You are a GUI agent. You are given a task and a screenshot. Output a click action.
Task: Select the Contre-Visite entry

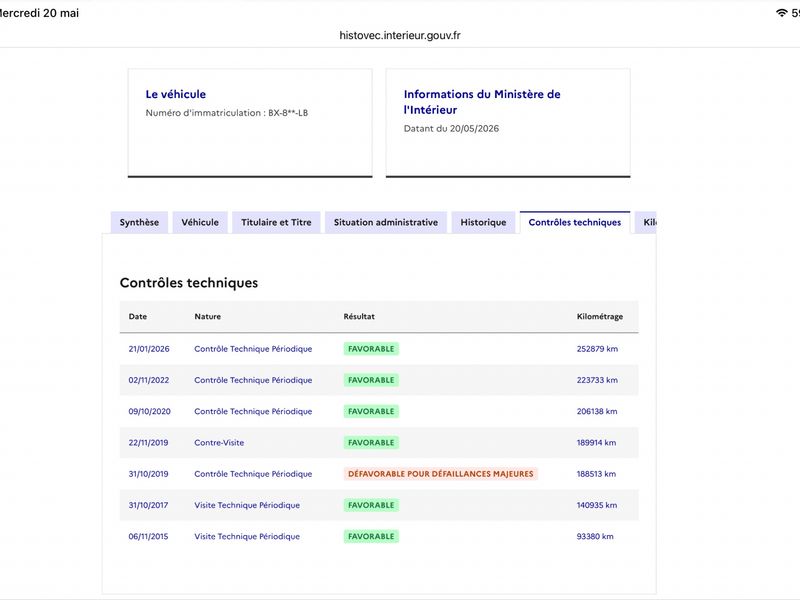pyautogui.click(x=219, y=443)
